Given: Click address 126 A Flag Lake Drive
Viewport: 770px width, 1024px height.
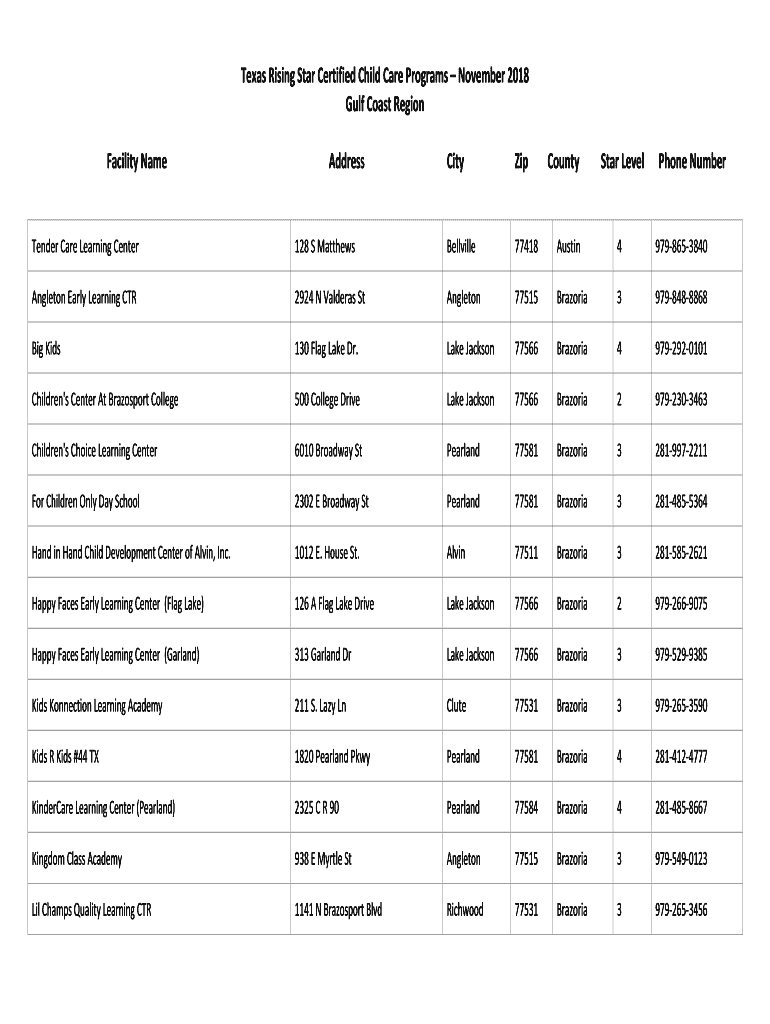Looking at the screenshot, I should click(x=334, y=604).
